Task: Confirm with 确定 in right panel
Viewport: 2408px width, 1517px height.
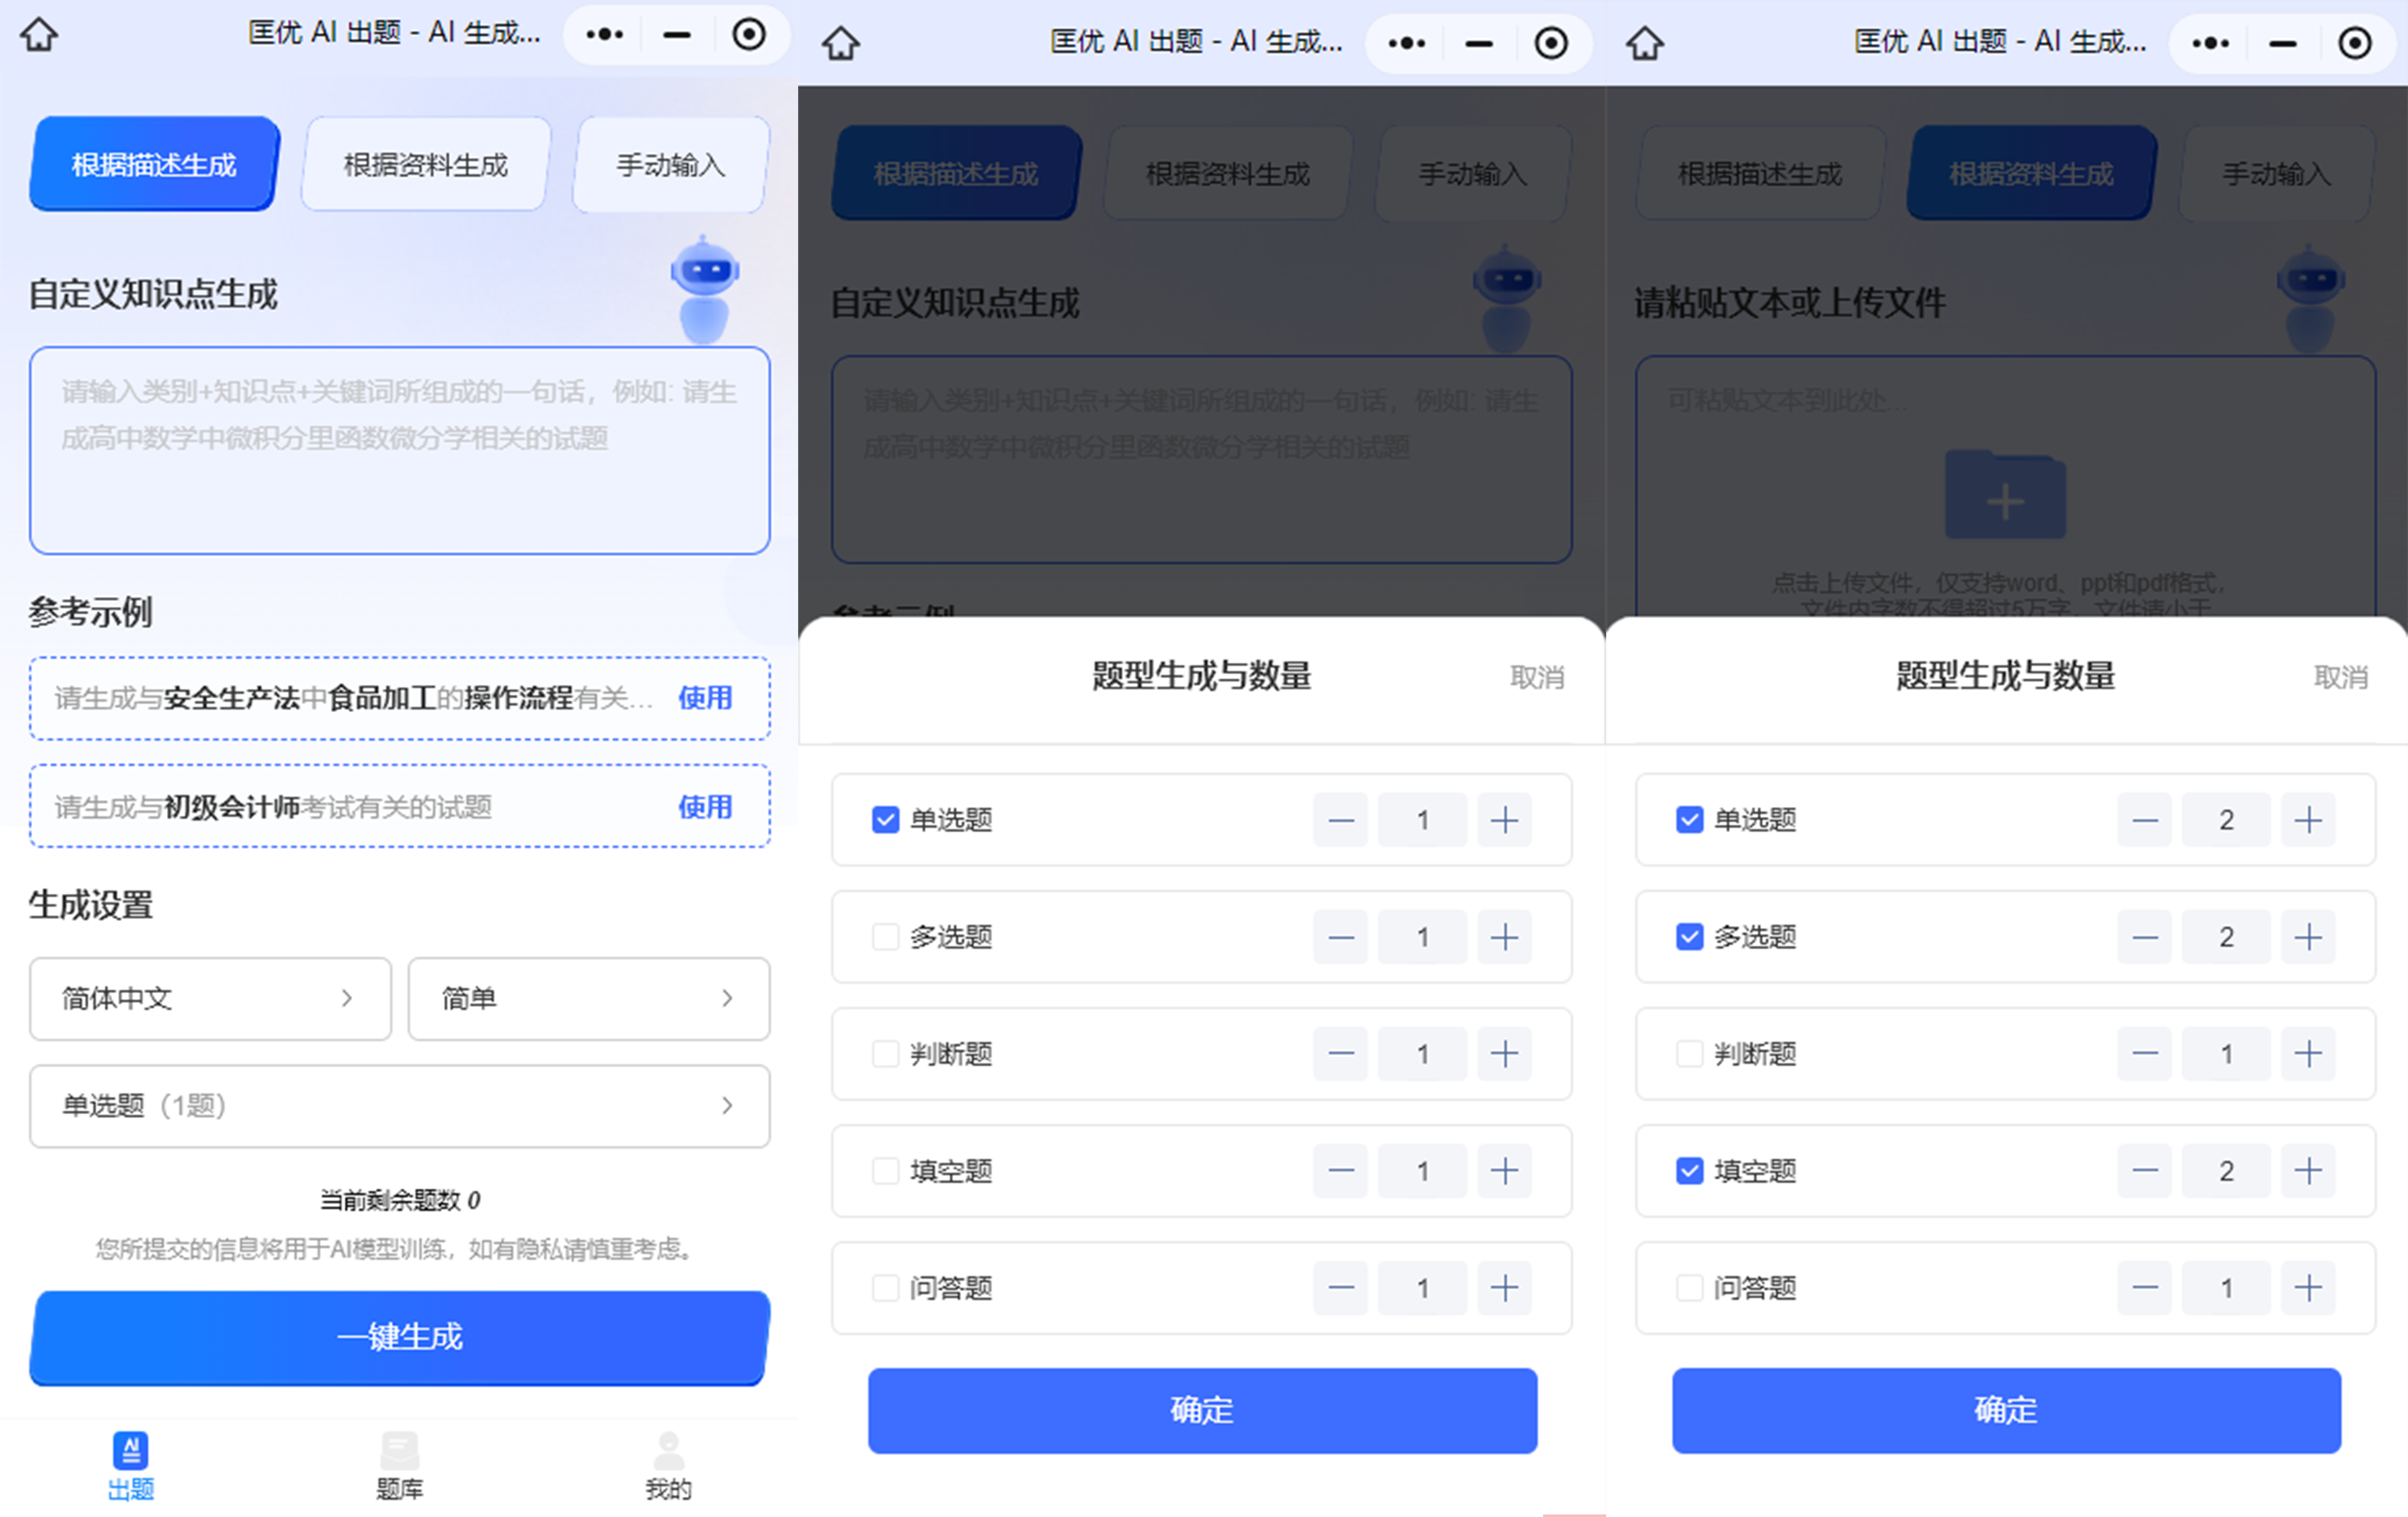Action: click(x=2006, y=1411)
